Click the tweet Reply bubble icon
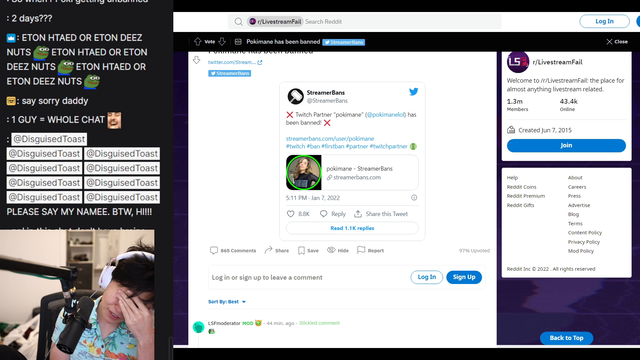This screenshot has height=360, width=640. coord(323,213)
